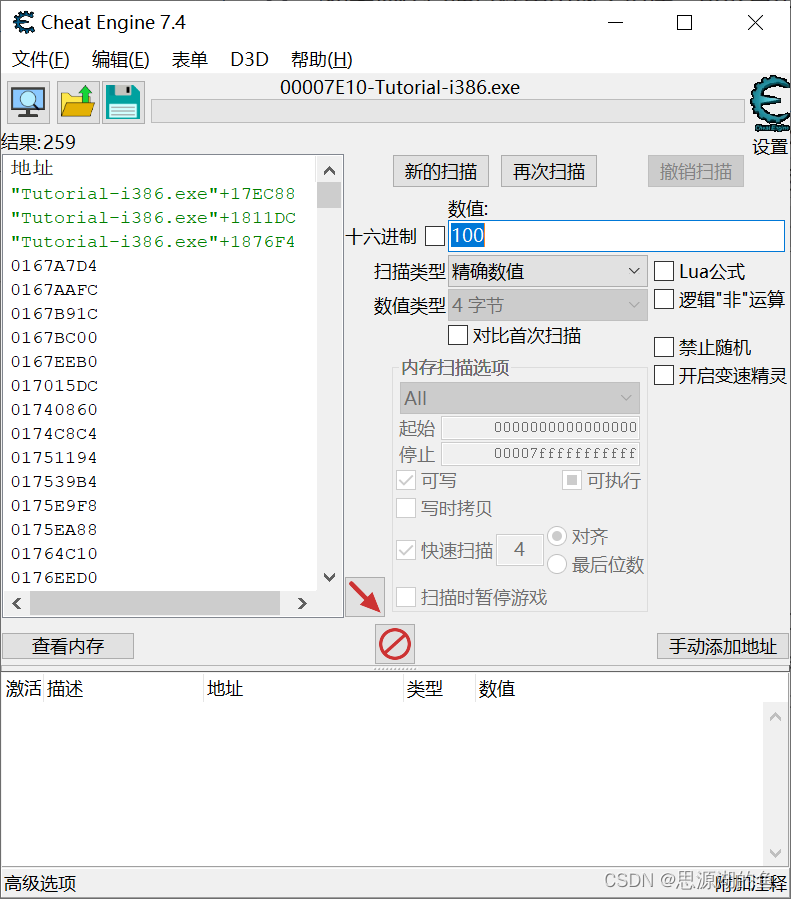Enable the Lua公式 checkbox
Viewport: 791px width, 899px height.
(664, 271)
